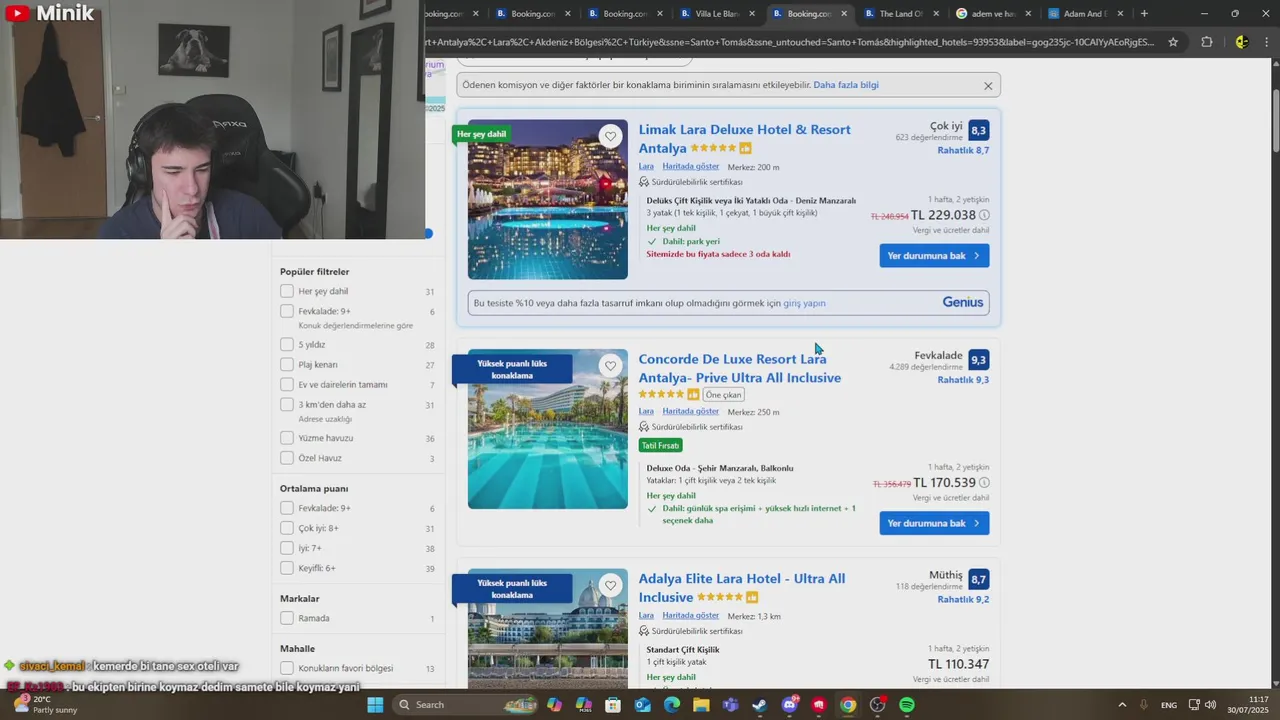Launch Copilot from the taskbar
Viewport: 1280px width, 720px height.
click(554, 705)
